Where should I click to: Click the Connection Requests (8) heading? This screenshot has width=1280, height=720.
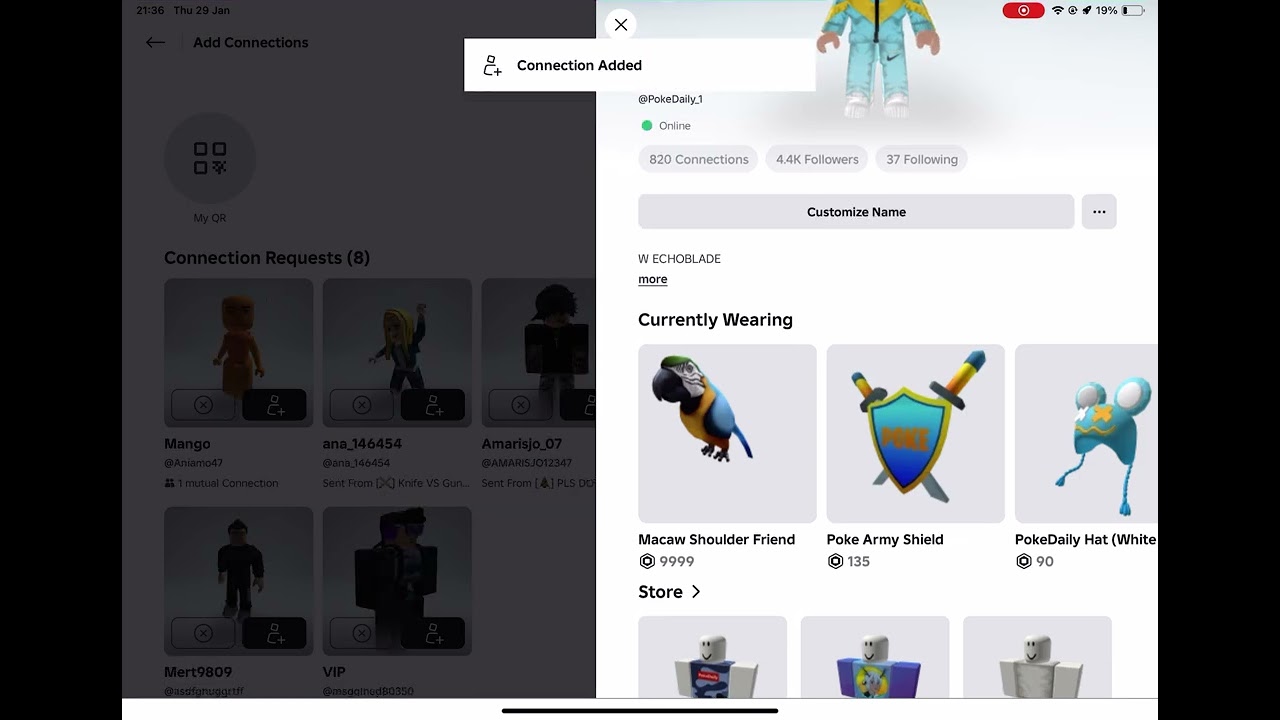267,258
